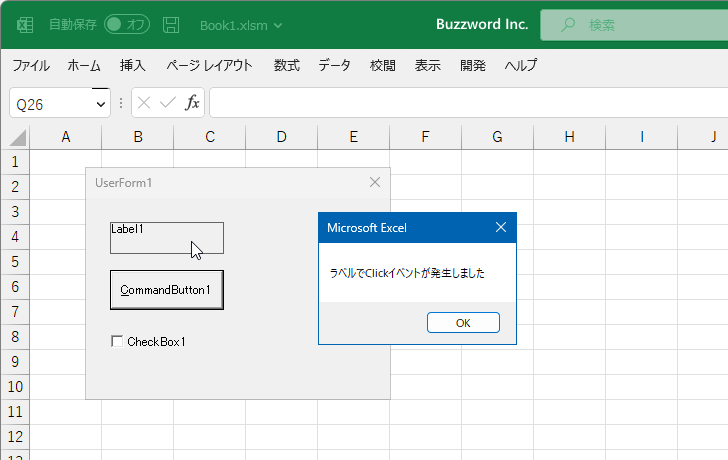
Task: Select column F header
Action: [x=425, y=137]
